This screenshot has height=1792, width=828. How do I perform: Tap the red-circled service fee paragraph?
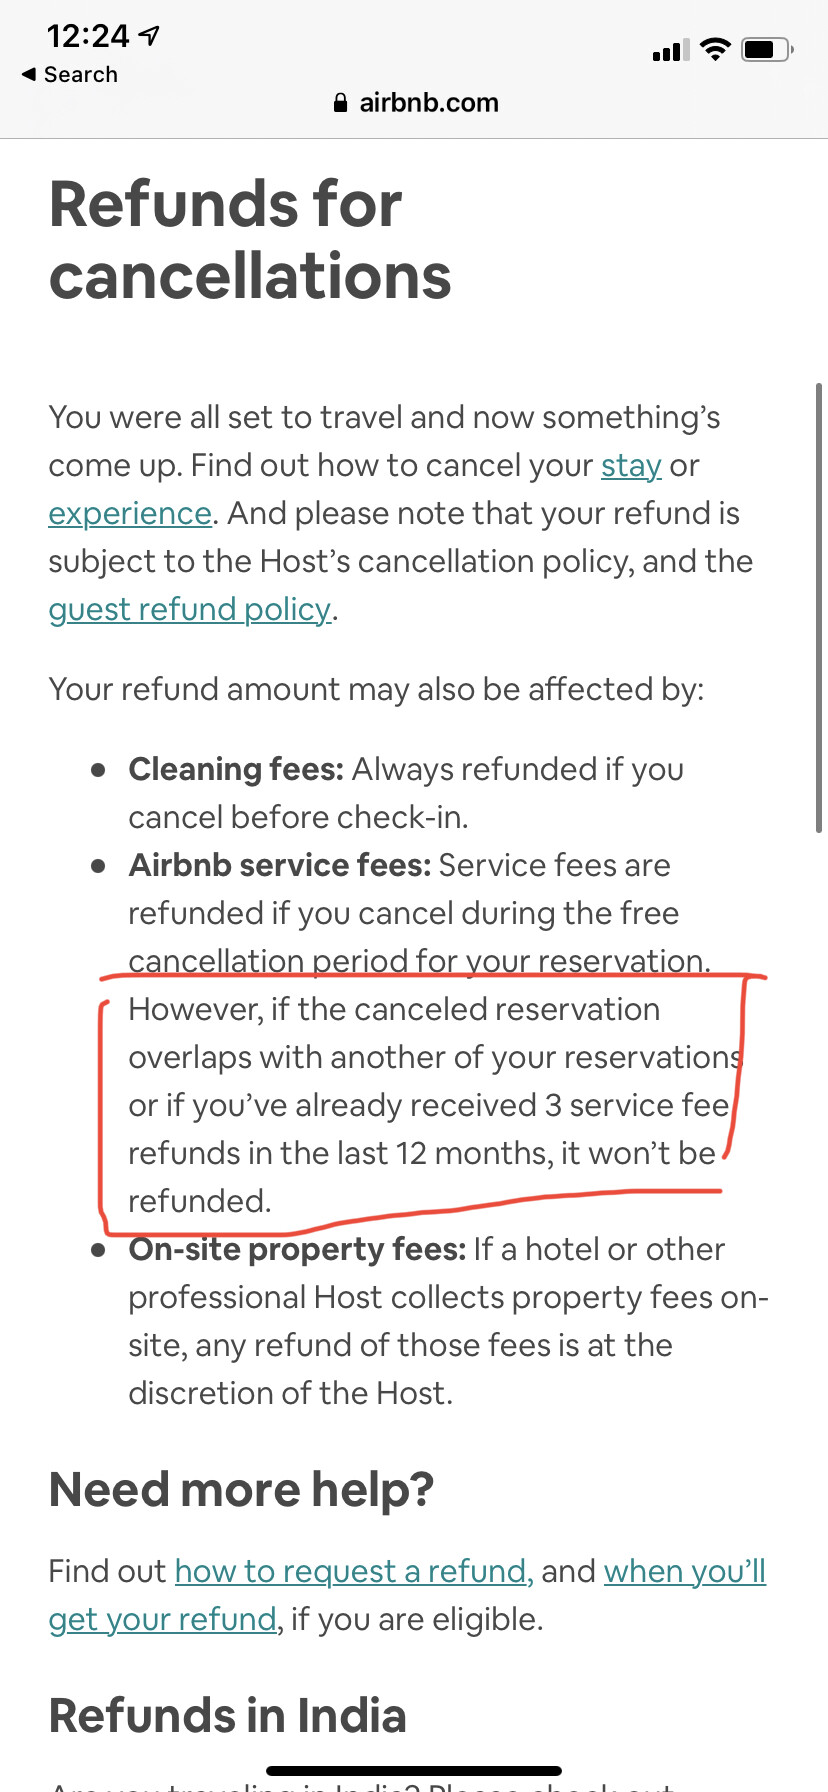pyautogui.click(x=420, y=1105)
